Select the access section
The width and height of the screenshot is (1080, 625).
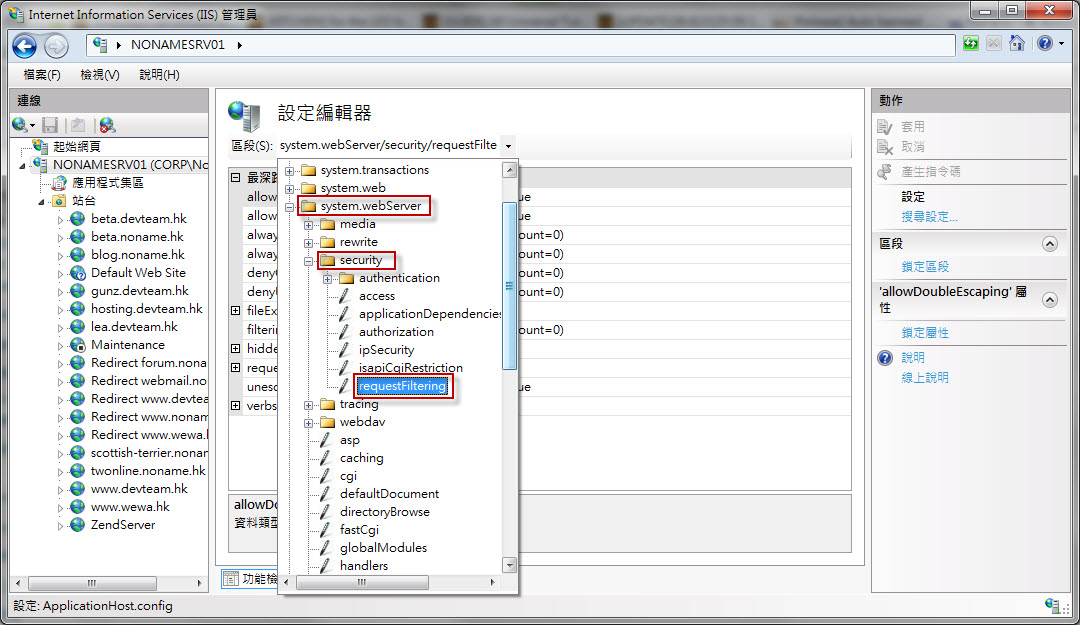pos(377,296)
